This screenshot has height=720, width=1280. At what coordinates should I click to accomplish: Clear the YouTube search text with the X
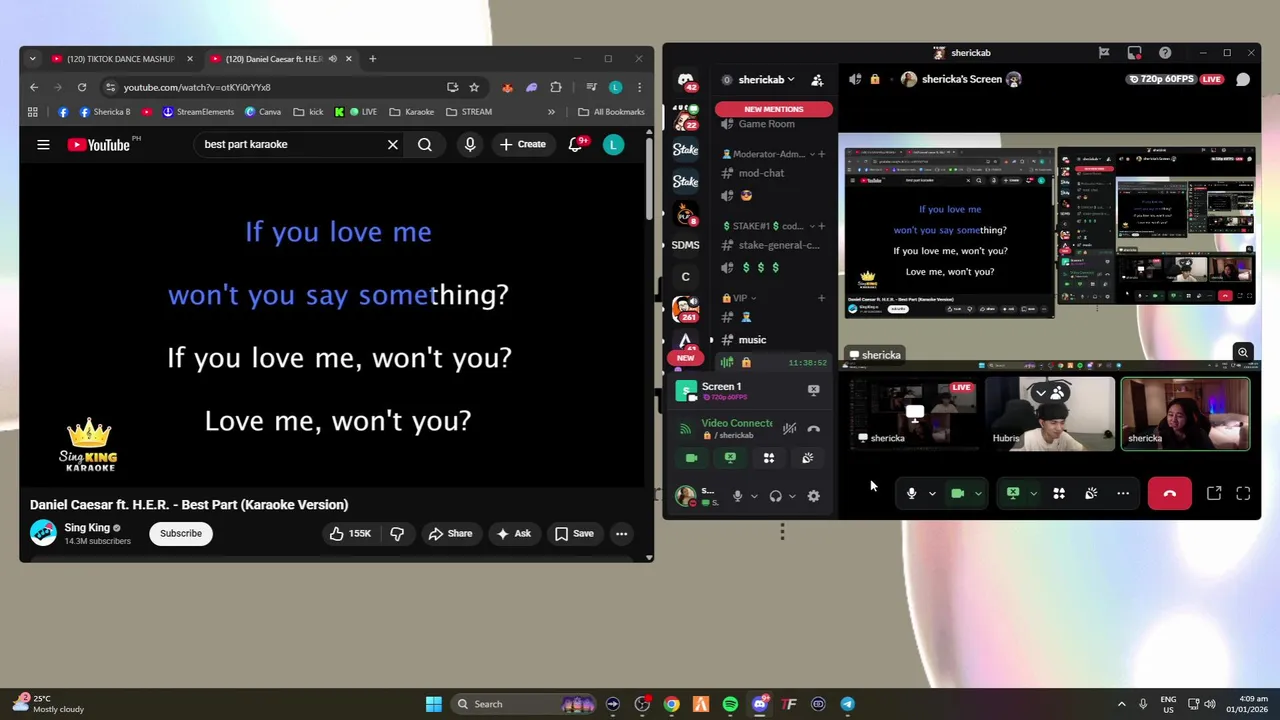[393, 145]
